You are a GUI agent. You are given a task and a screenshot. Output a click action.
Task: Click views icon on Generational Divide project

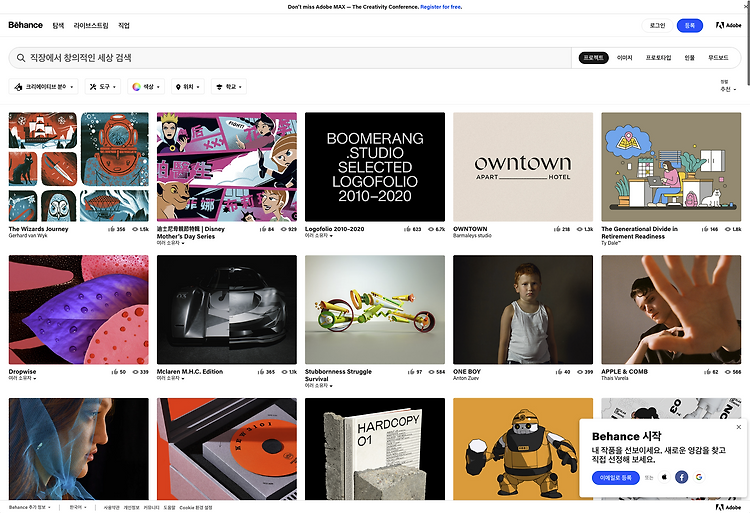pyautogui.click(x=728, y=229)
